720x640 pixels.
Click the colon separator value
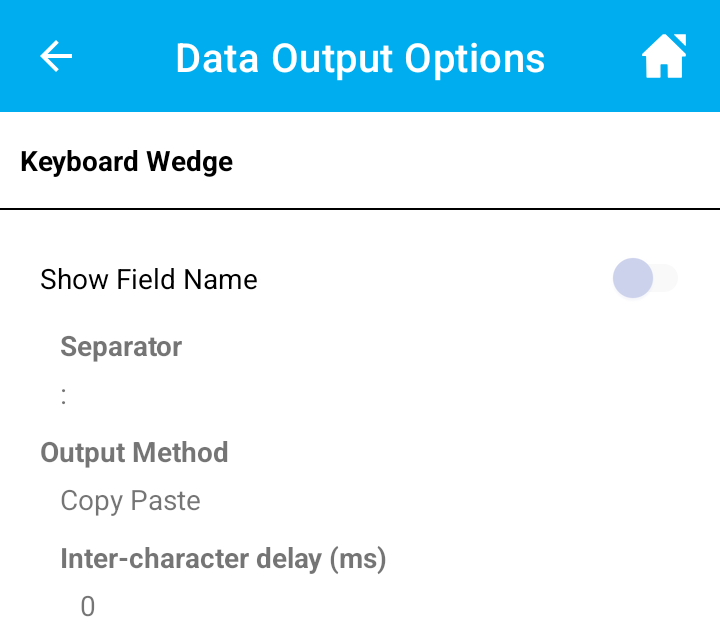click(64, 396)
